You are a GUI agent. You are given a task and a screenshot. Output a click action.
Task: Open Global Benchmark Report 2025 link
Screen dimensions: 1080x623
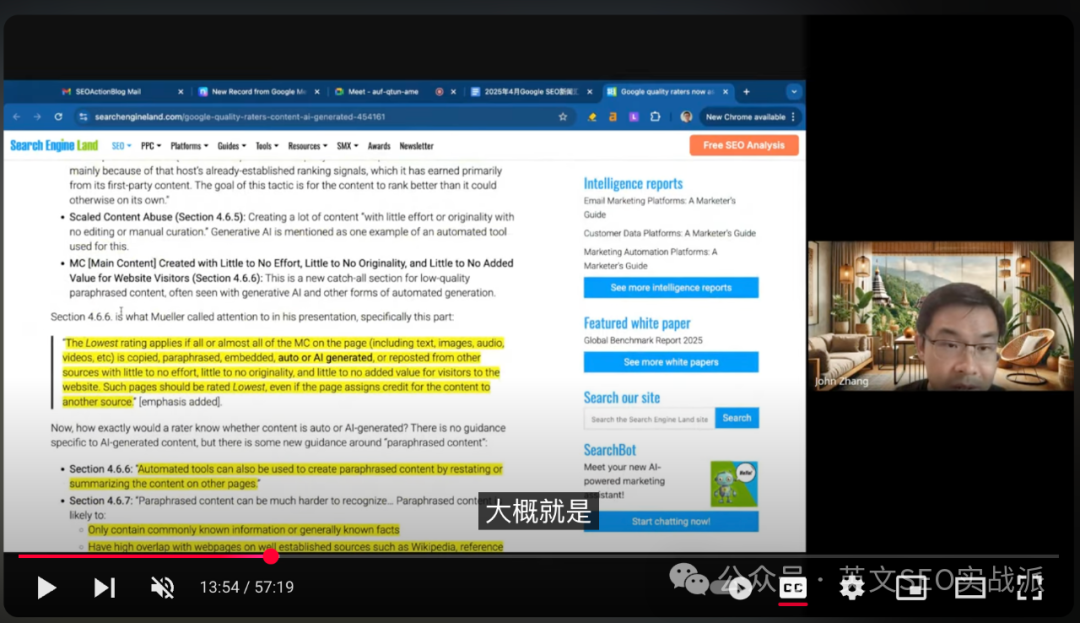pos(643,340)
